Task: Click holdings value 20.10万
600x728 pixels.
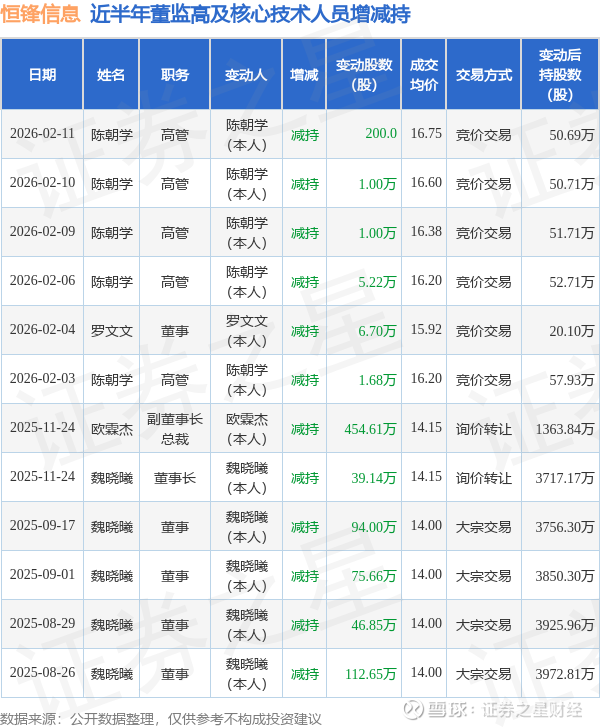Action: coord(572,331)
